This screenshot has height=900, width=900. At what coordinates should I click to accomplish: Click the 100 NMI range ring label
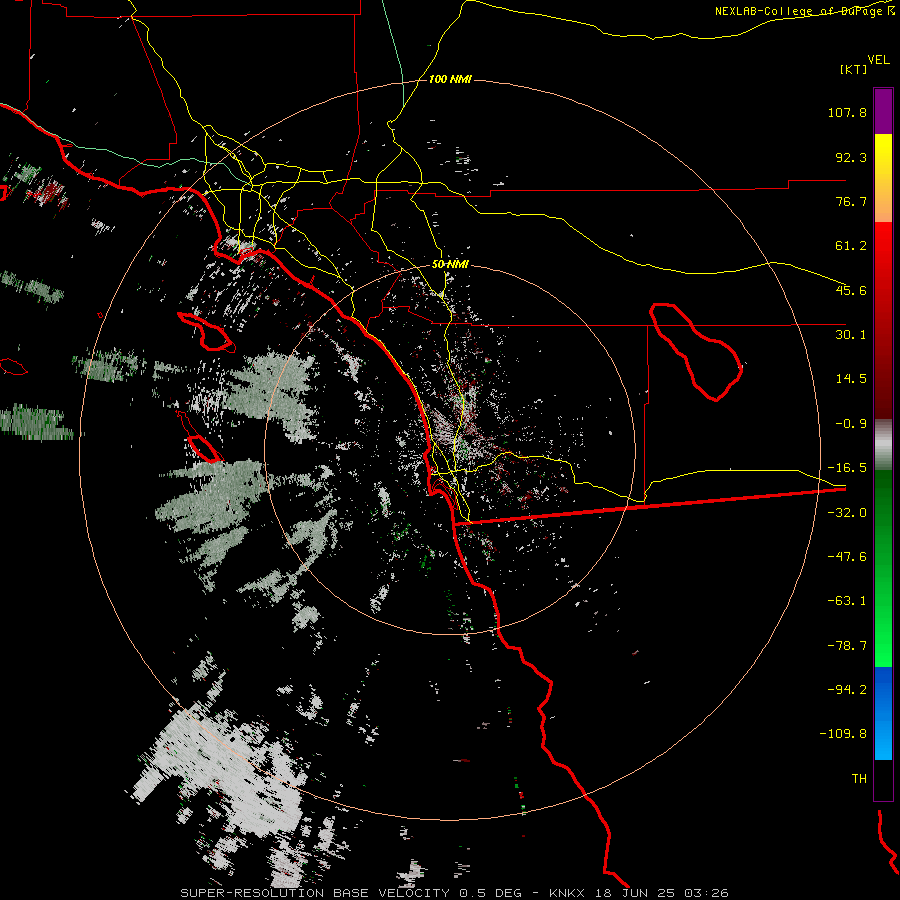450,79
